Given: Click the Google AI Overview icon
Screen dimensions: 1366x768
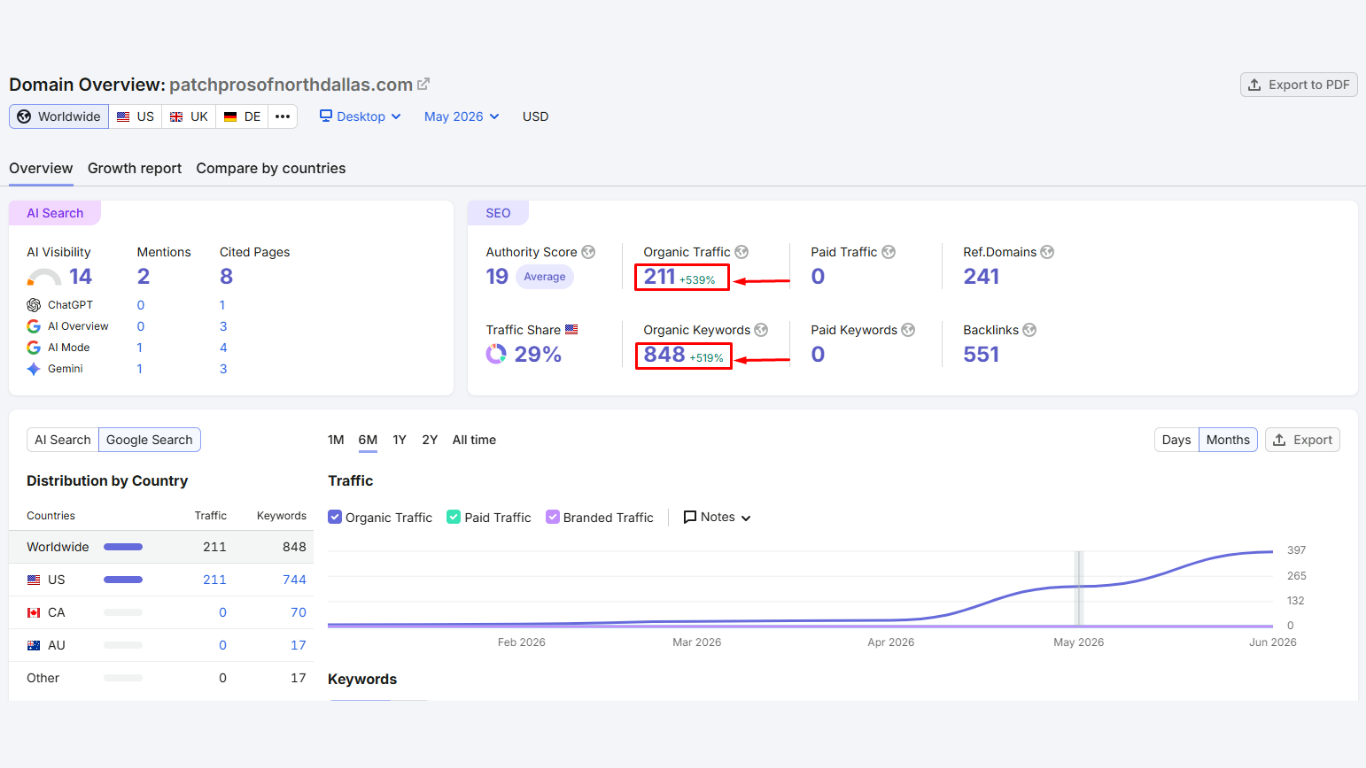Looking at the screenshot, I should (x=34, y=326).
